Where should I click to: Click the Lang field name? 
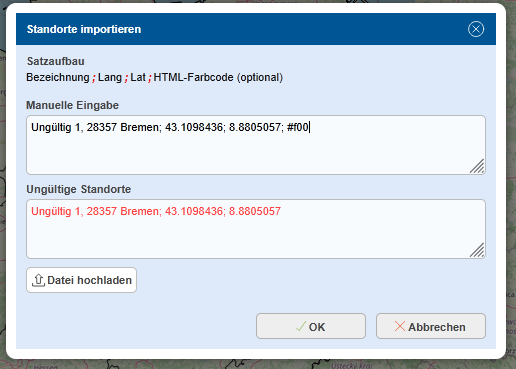110,77
